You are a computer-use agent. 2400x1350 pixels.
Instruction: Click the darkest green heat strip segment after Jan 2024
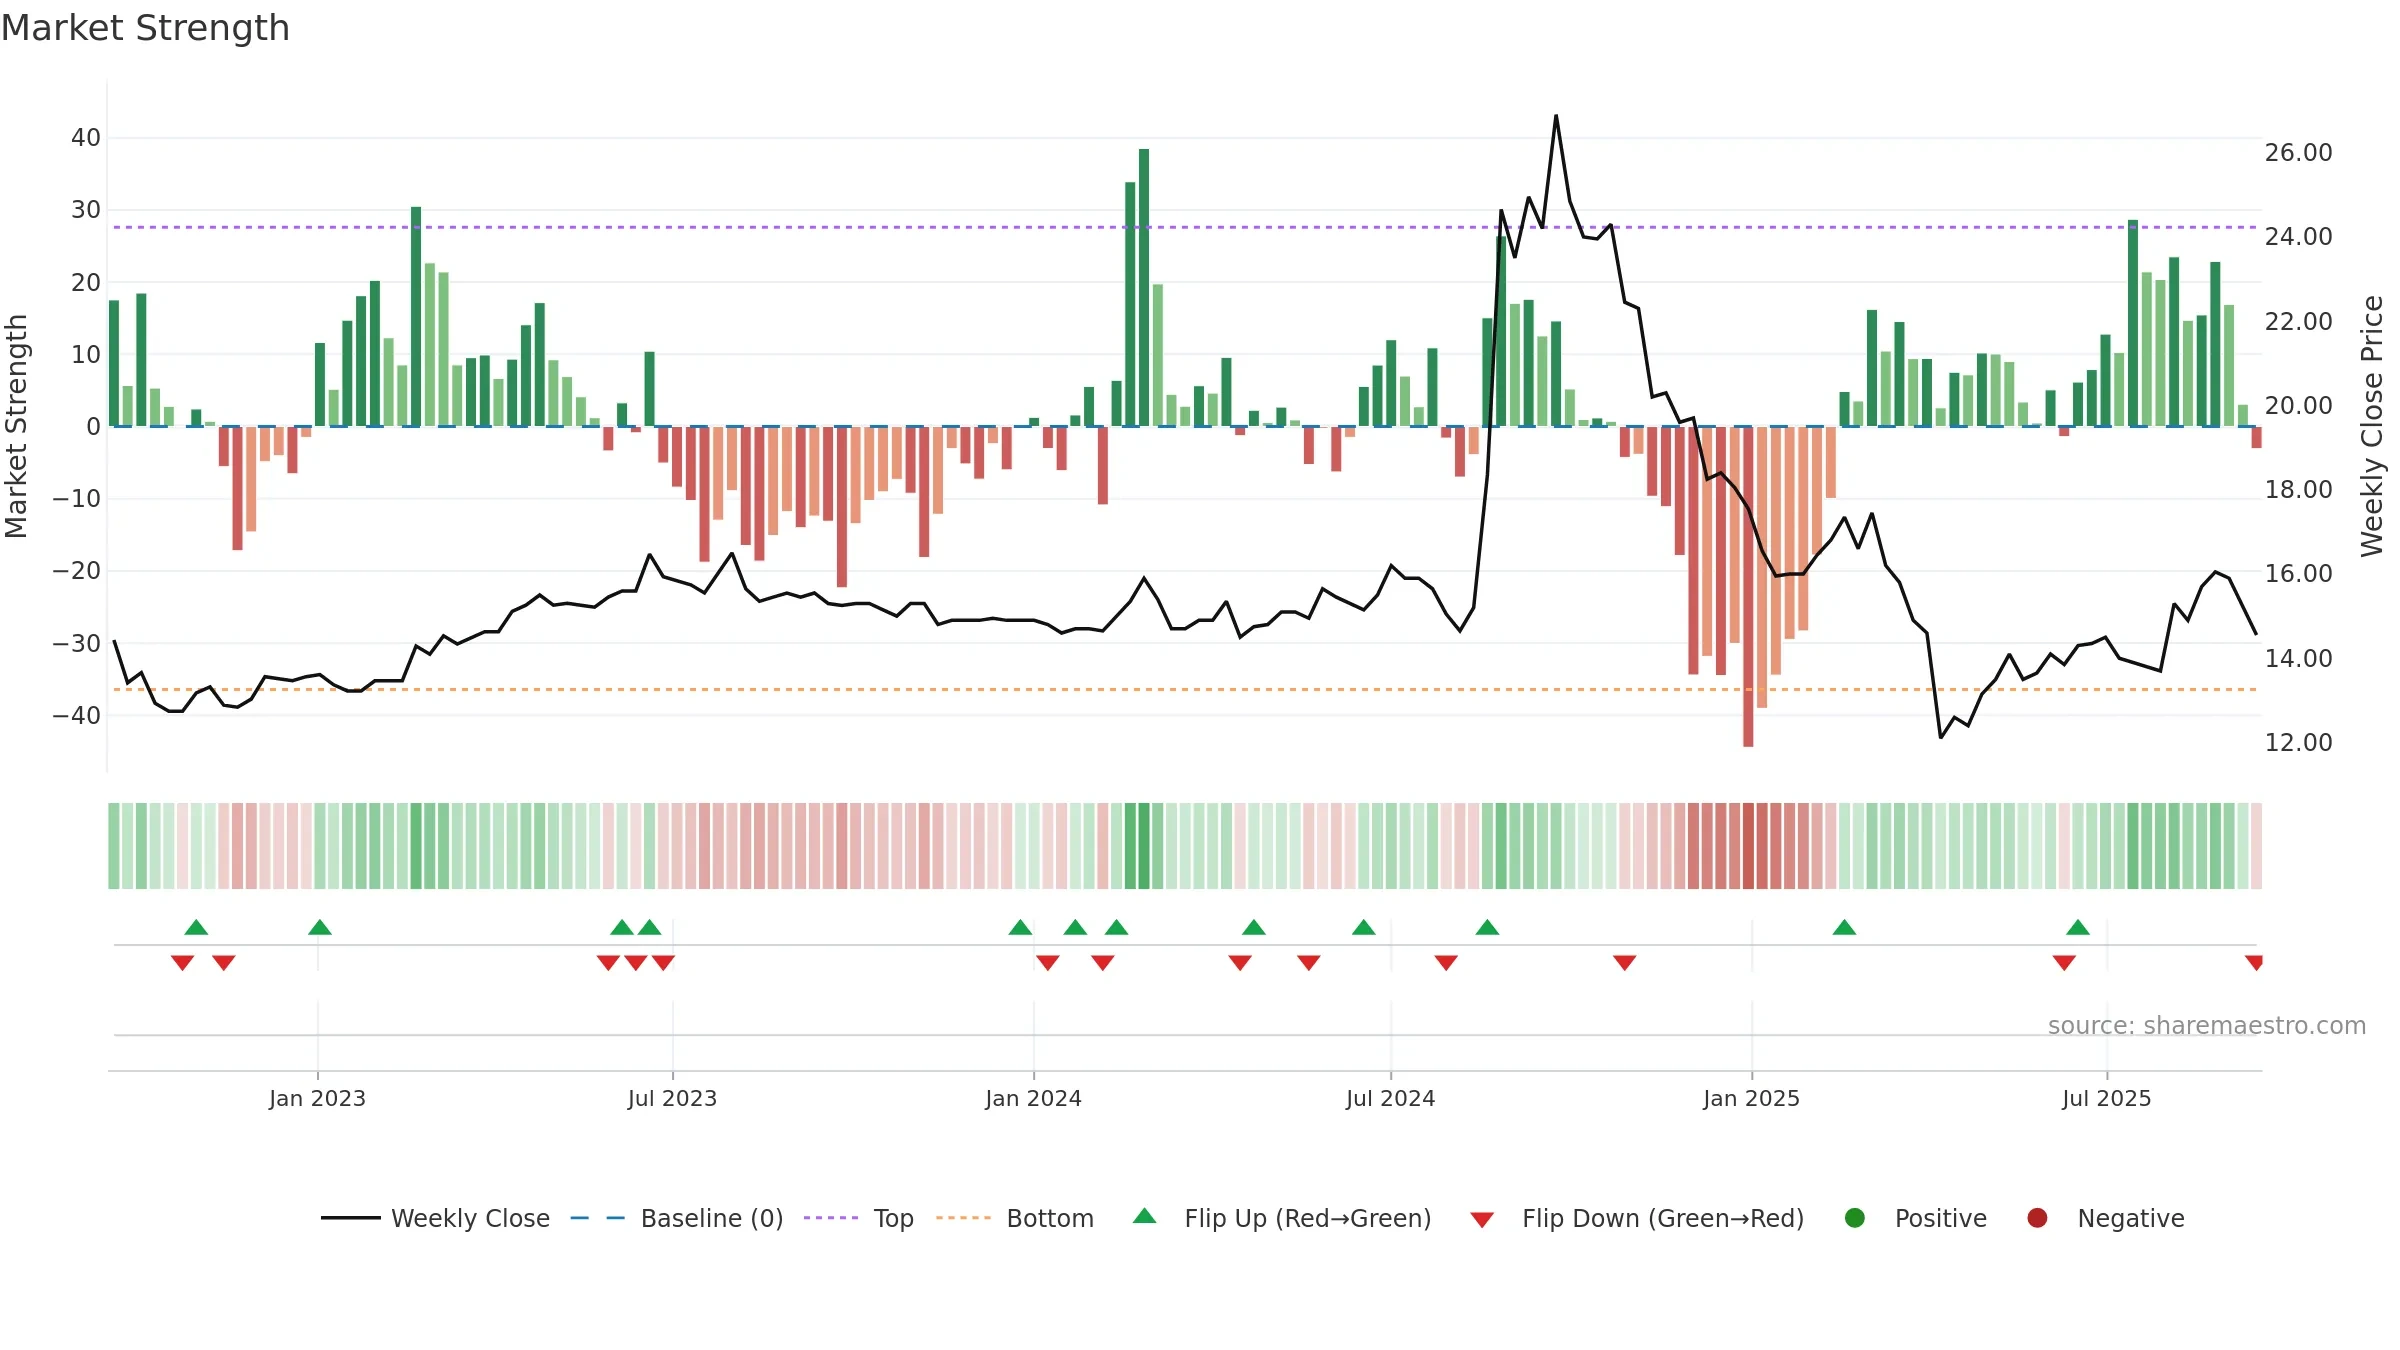point(1144,846)
